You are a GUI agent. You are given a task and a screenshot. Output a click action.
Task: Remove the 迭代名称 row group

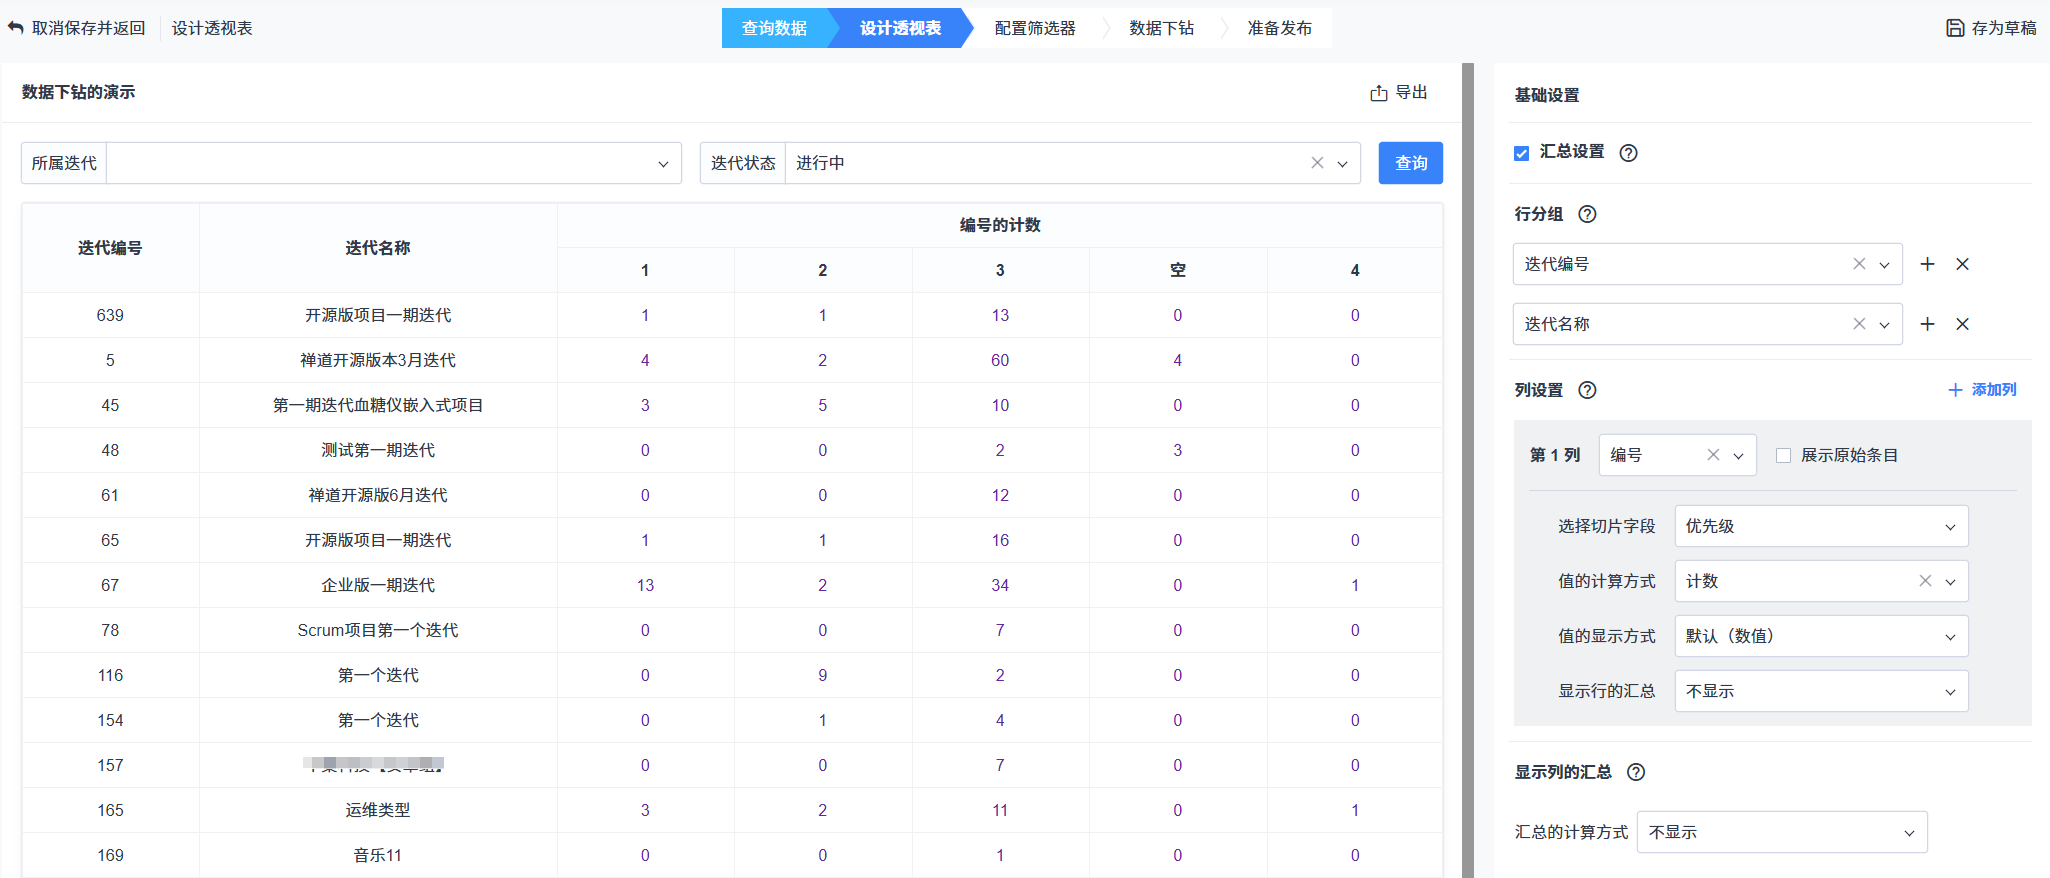[x=1962, y=324]
